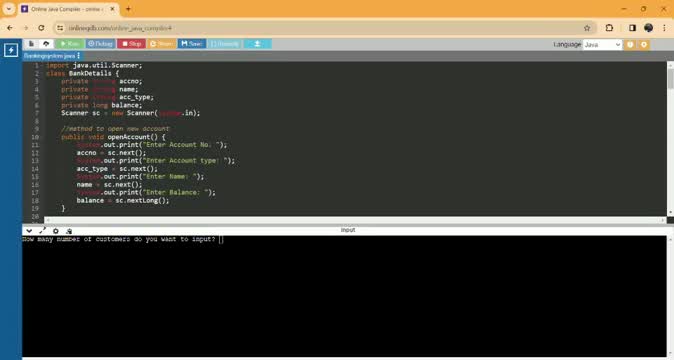674x360 pixels.
Task: Click the console icon right of the gear
Action: tap(69, 231)
